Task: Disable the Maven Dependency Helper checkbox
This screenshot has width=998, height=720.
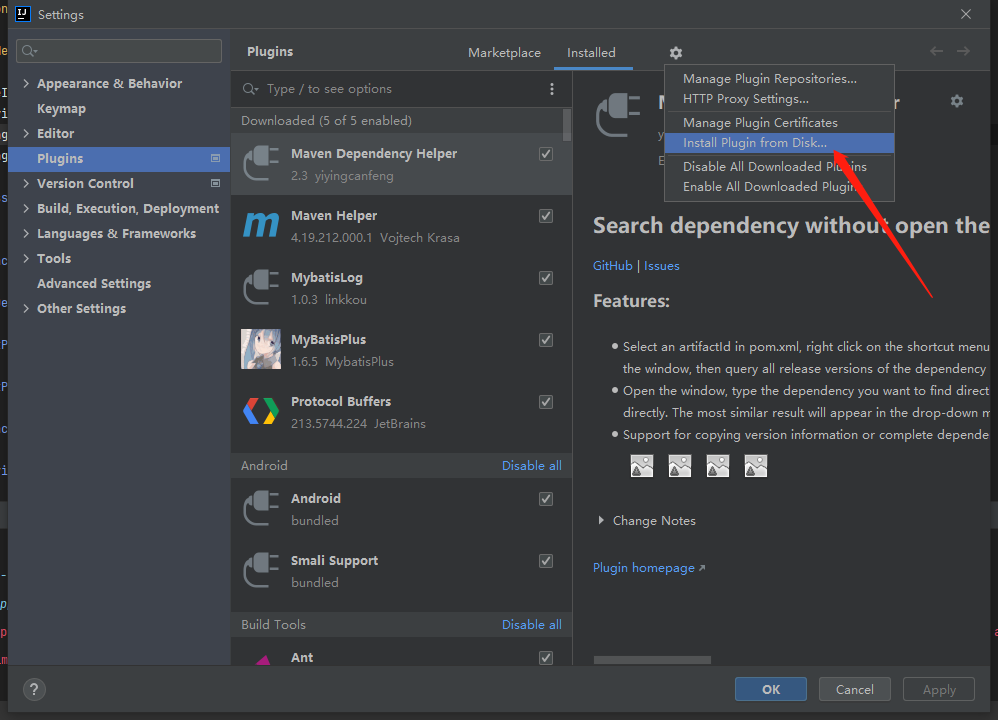Action: (x=546, y=154)
